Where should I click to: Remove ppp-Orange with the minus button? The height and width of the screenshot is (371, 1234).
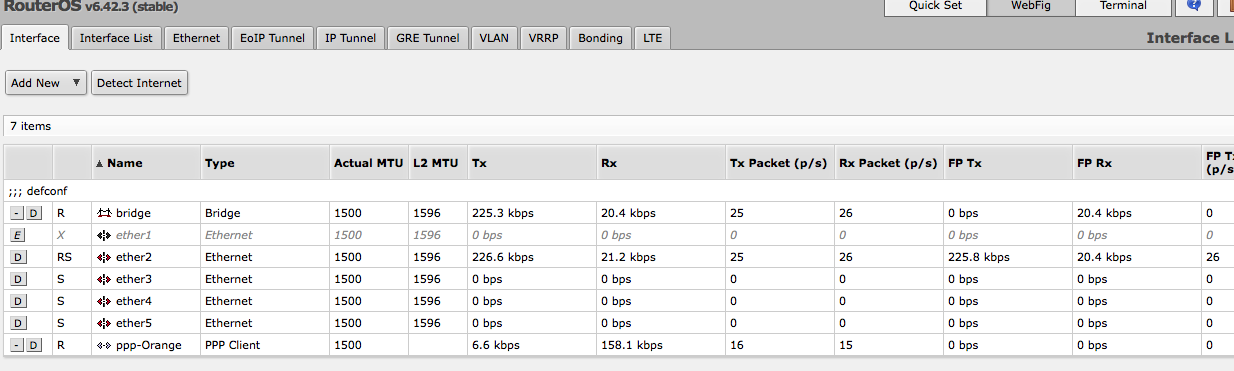(17, 345)
